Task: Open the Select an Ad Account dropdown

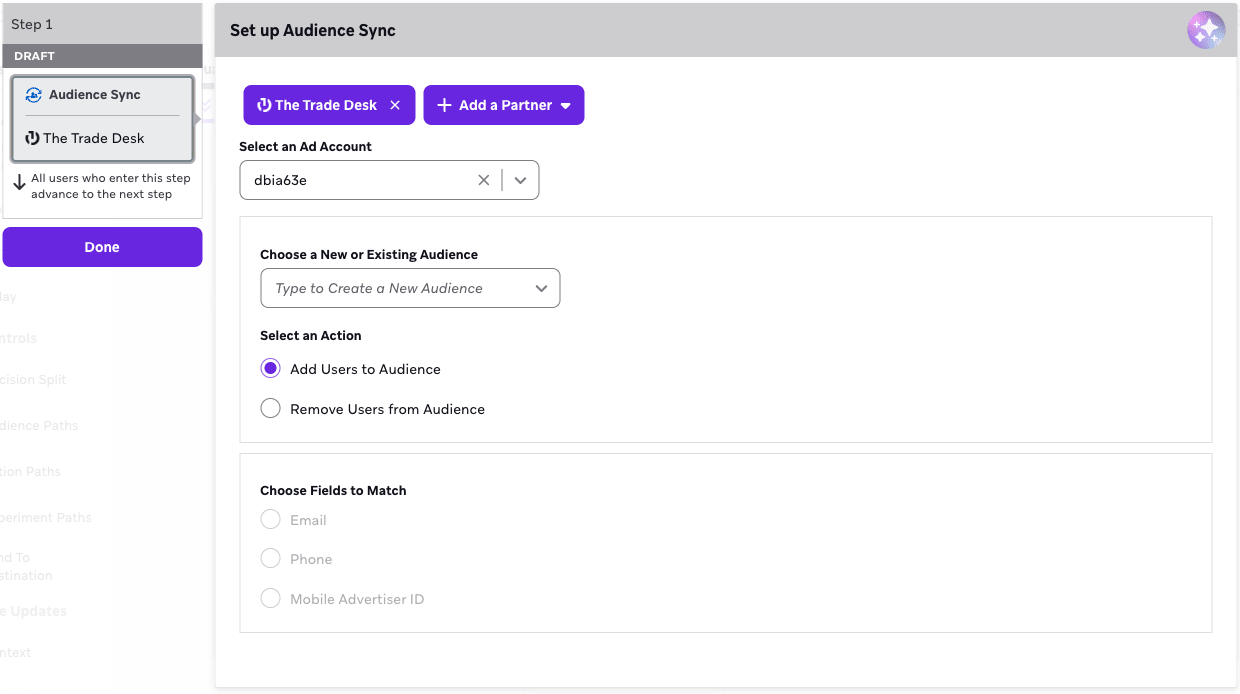Action: click(519, 180)
